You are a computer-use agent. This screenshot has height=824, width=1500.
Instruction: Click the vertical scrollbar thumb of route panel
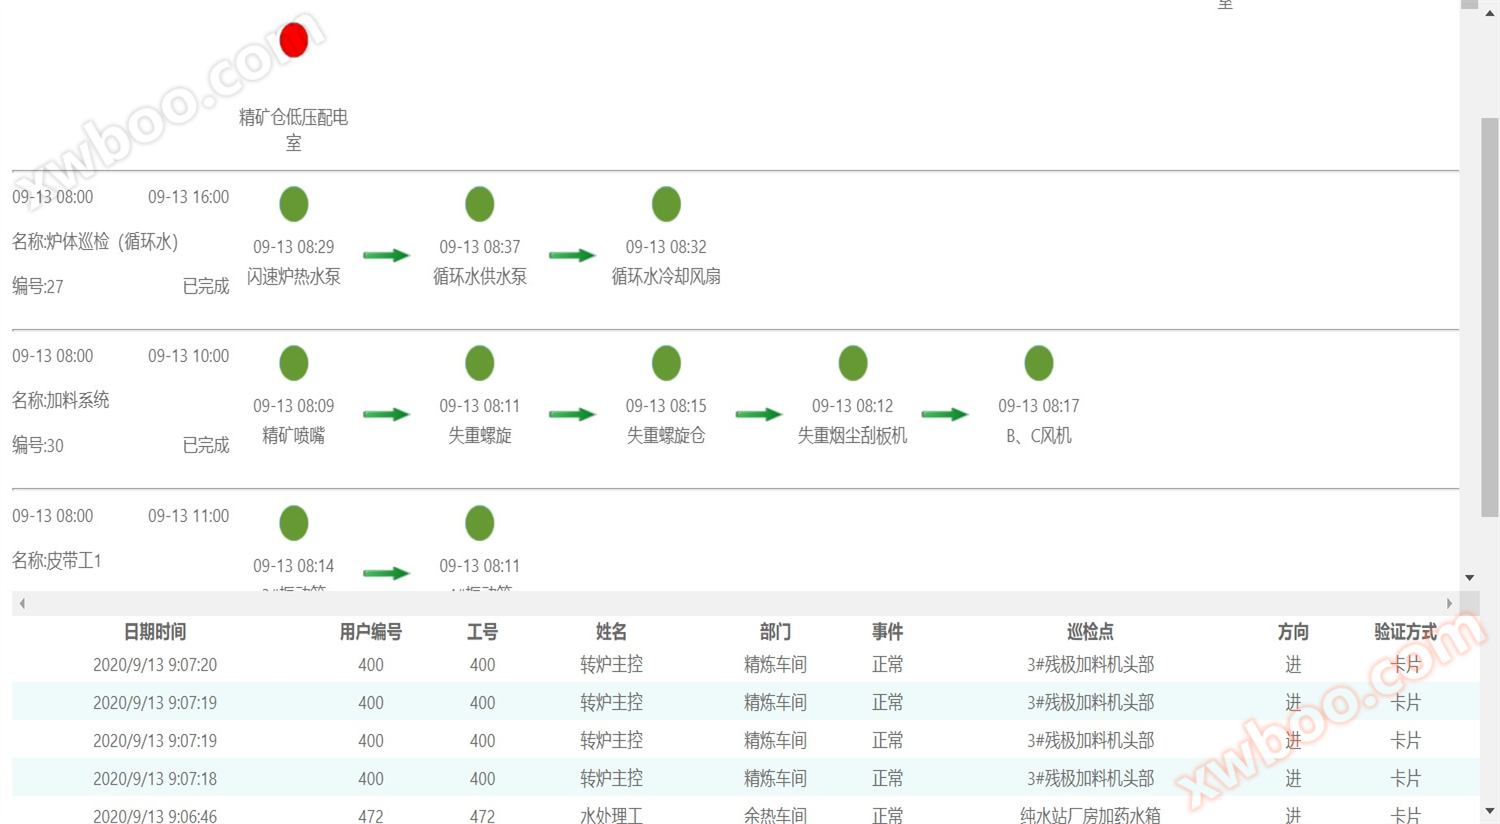[1489, 316]
